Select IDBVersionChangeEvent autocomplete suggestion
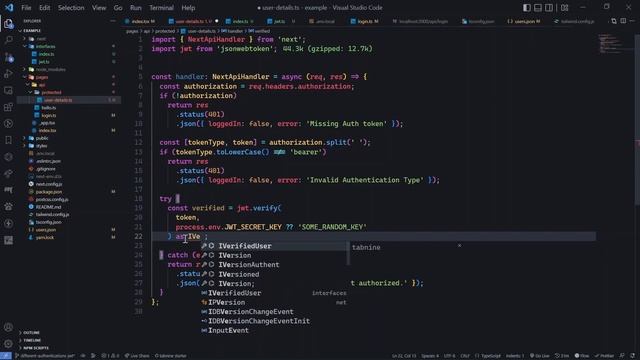 click(273, 312)
